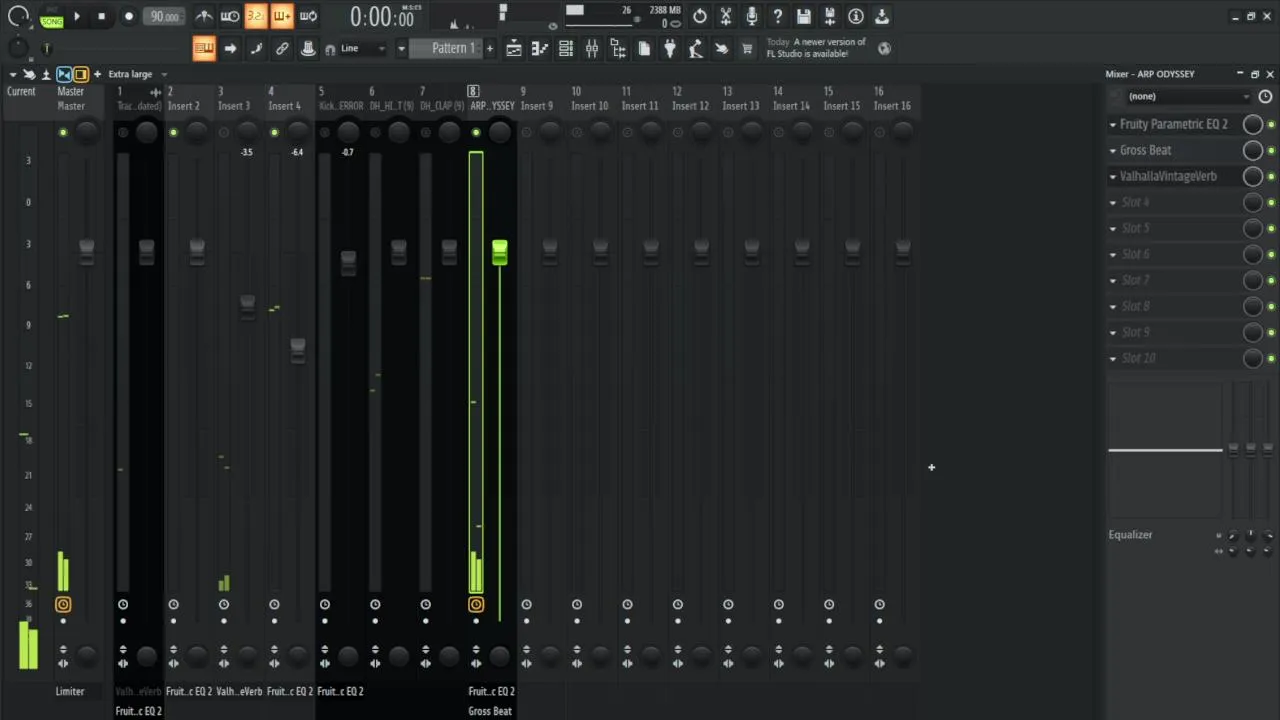Click the microphone one-click recording icon

(x=752, y=16)
